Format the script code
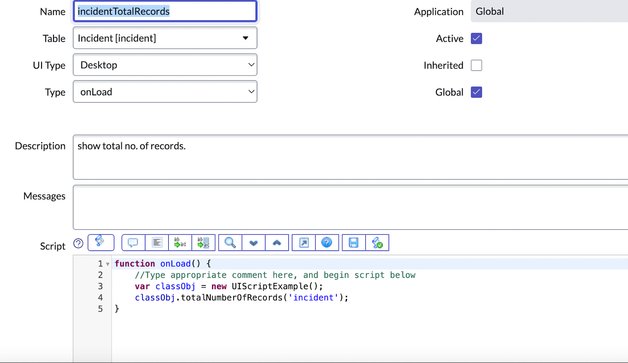Image resolution: width=628 pixels, height=363 pixels. [x=157, y=242]
